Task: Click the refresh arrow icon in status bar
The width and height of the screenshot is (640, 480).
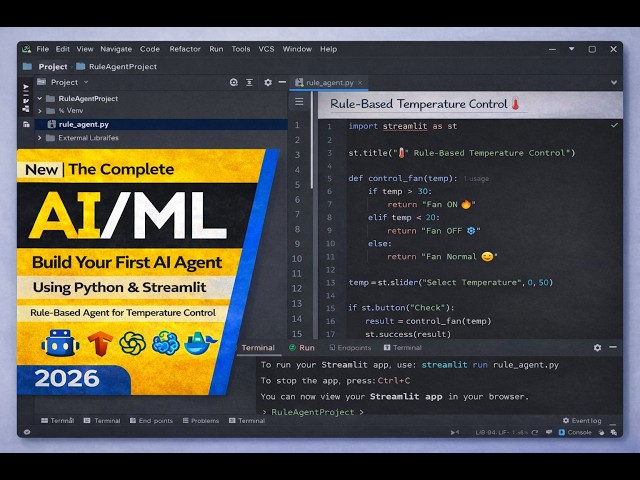Action: 535,432
